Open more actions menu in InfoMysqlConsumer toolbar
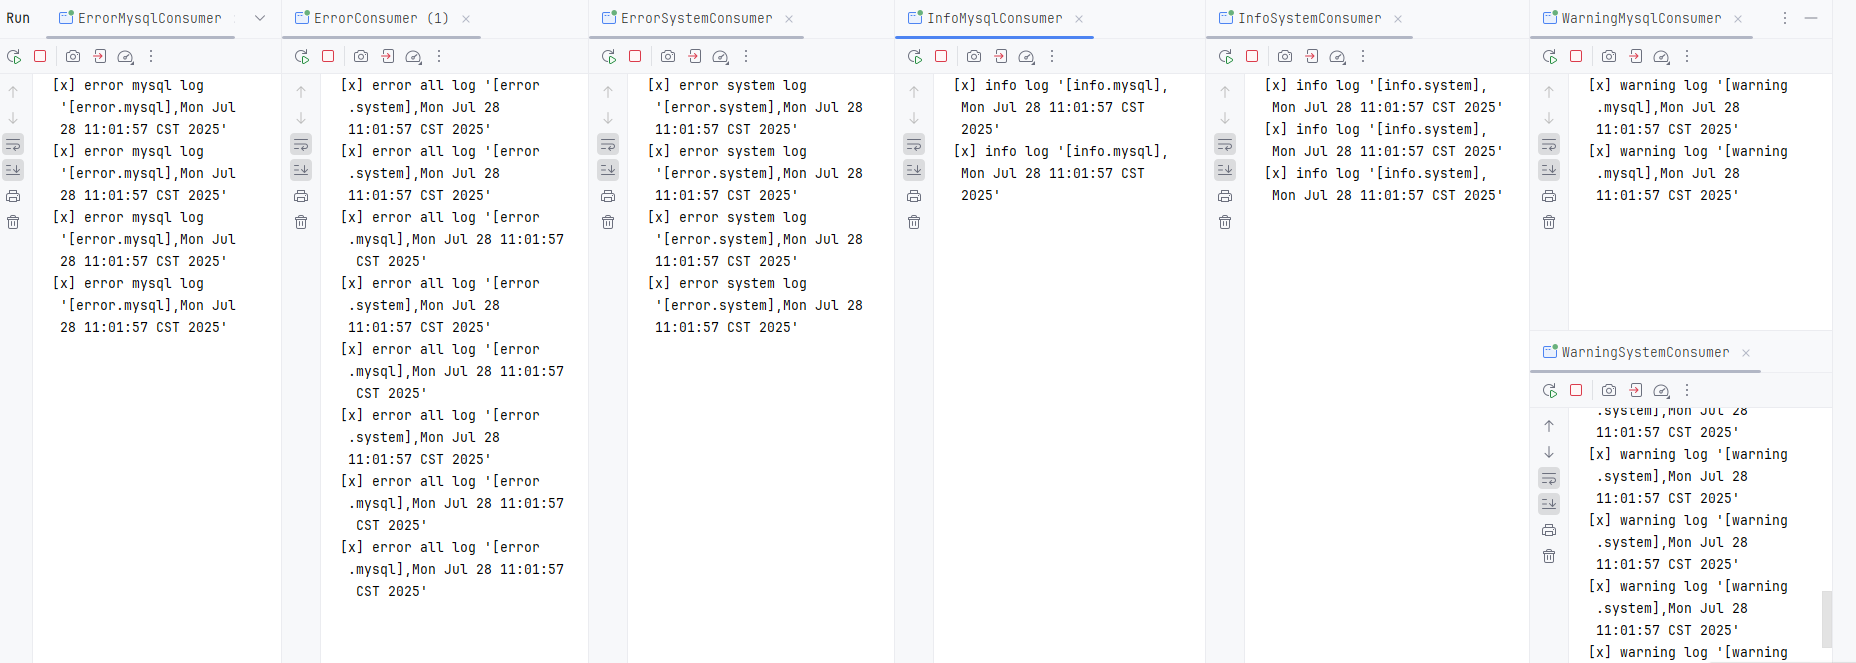This screenshot has width=1856, height=663. click(x=1052, y=57)
